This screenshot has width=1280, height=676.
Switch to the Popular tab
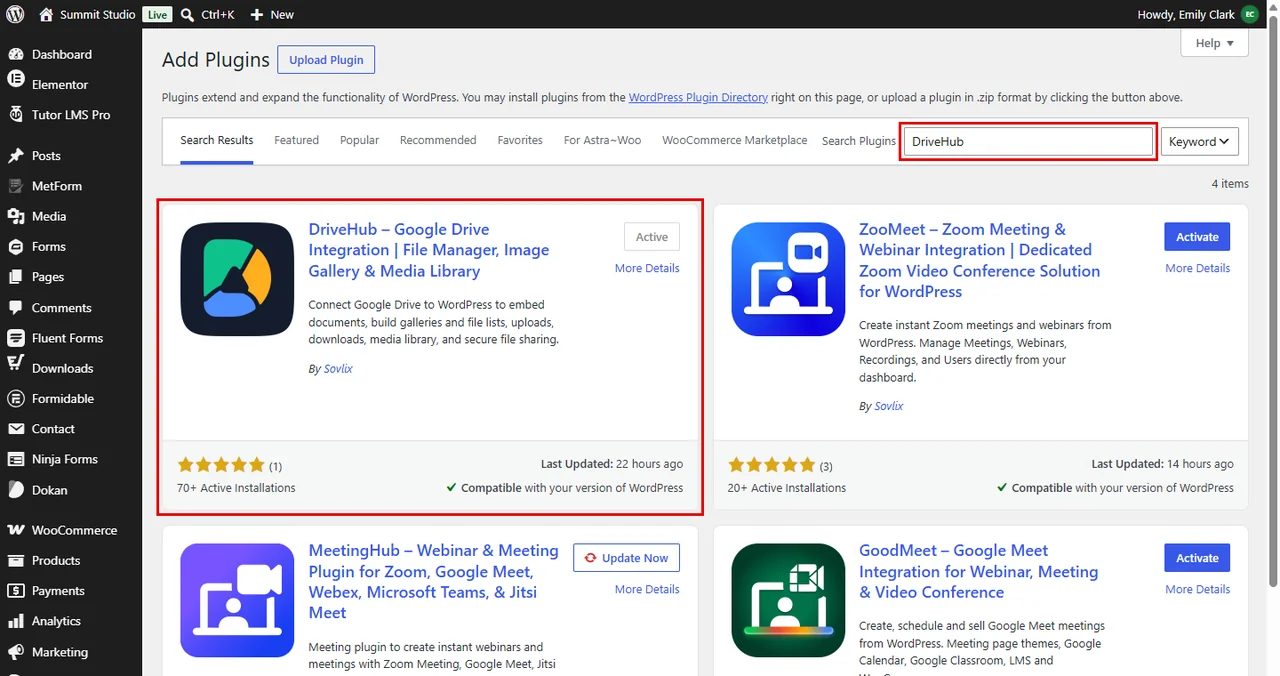pos(359,140)
